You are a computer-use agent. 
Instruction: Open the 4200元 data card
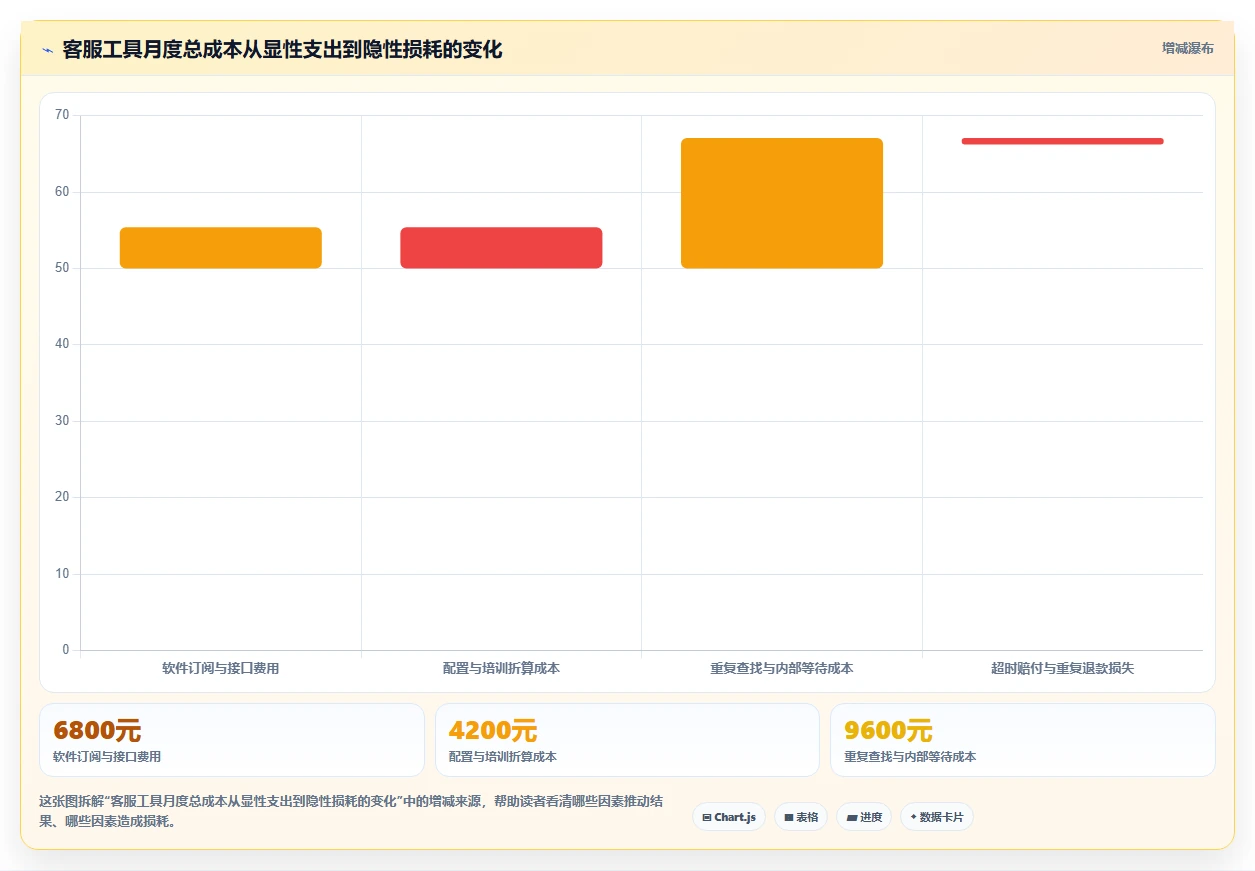coord(627,740)
